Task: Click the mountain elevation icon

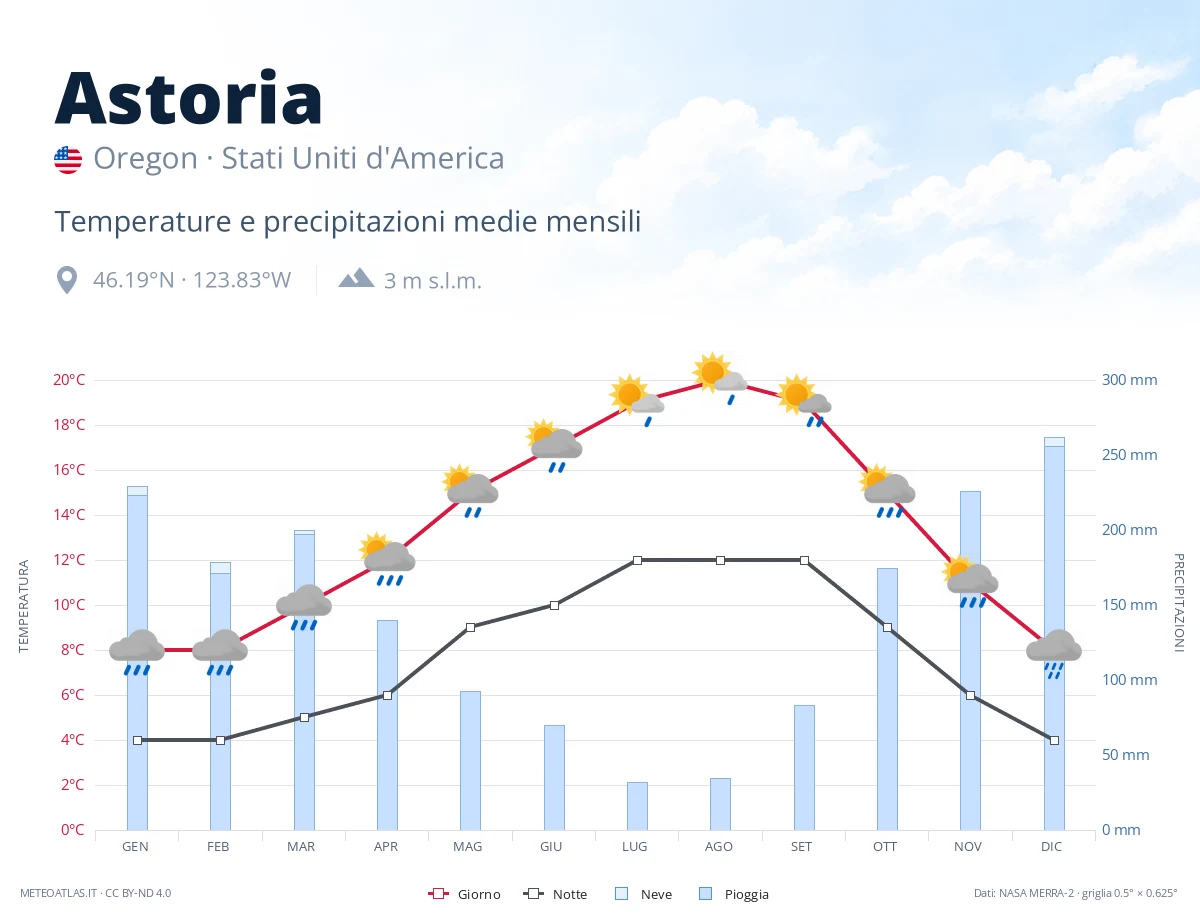Action: pos(356,279)
